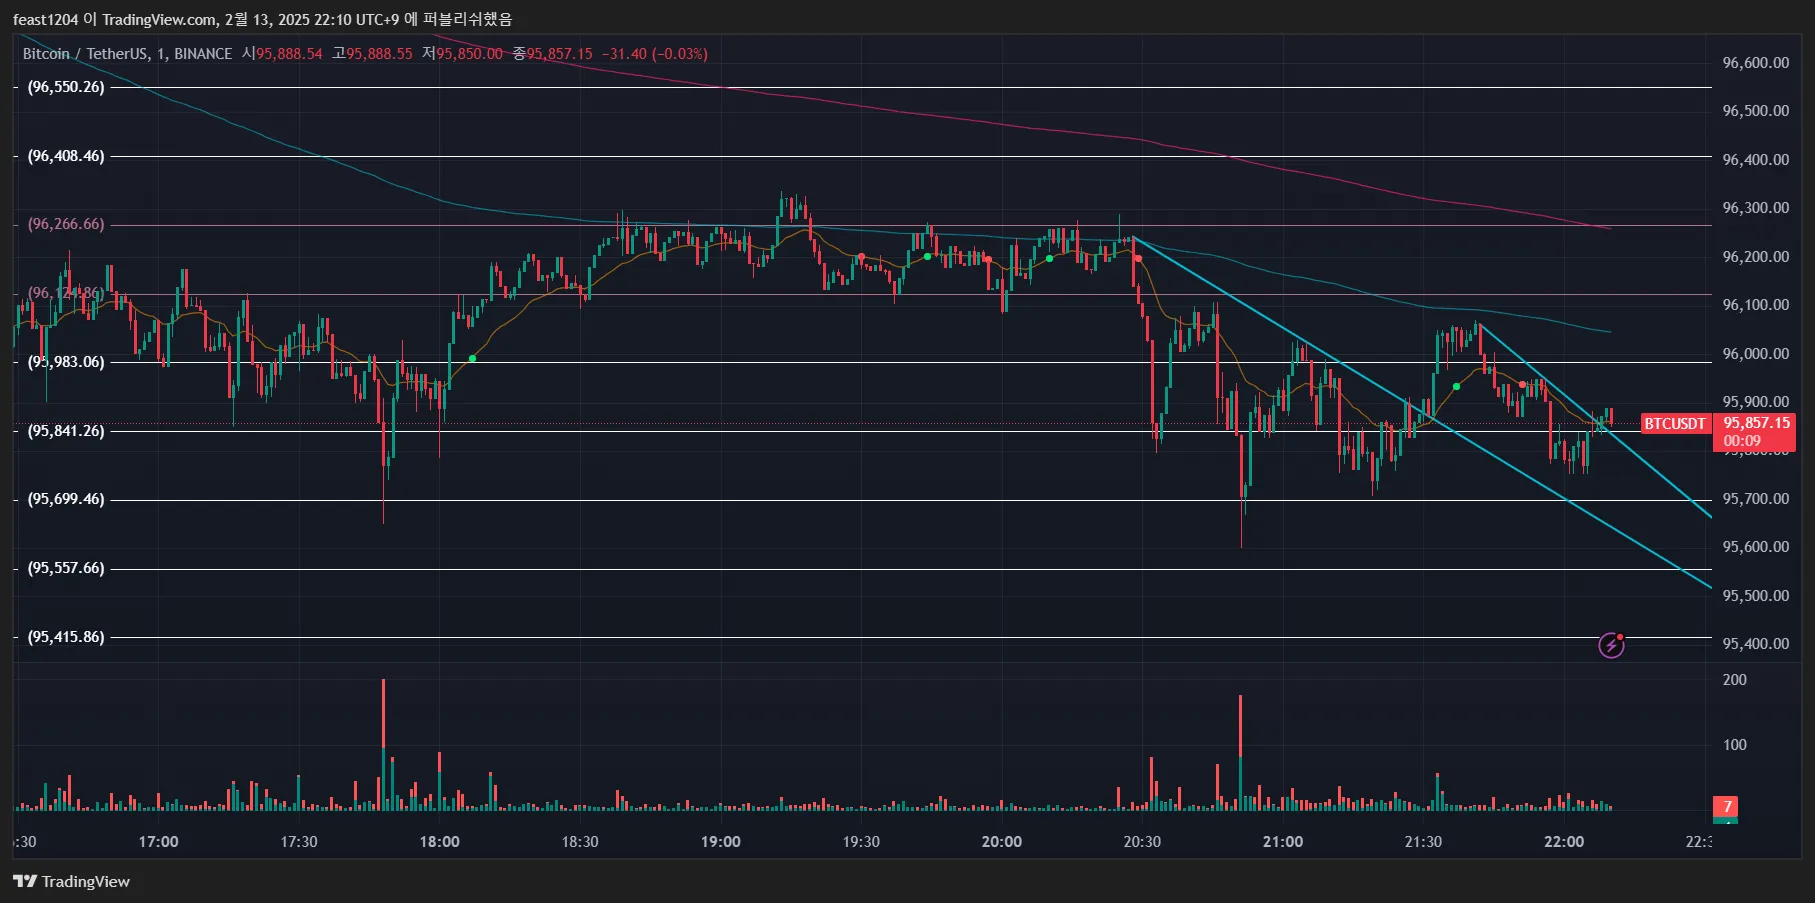
Task: Click the red 7 badge by volume
Action: [1726, 807]
